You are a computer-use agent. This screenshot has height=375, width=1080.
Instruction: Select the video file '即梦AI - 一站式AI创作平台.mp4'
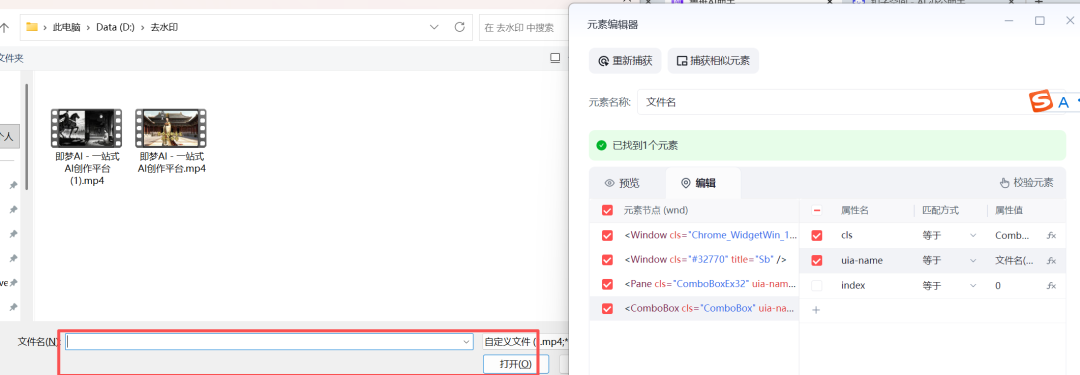pyautogui.click(x=172, y=141)
